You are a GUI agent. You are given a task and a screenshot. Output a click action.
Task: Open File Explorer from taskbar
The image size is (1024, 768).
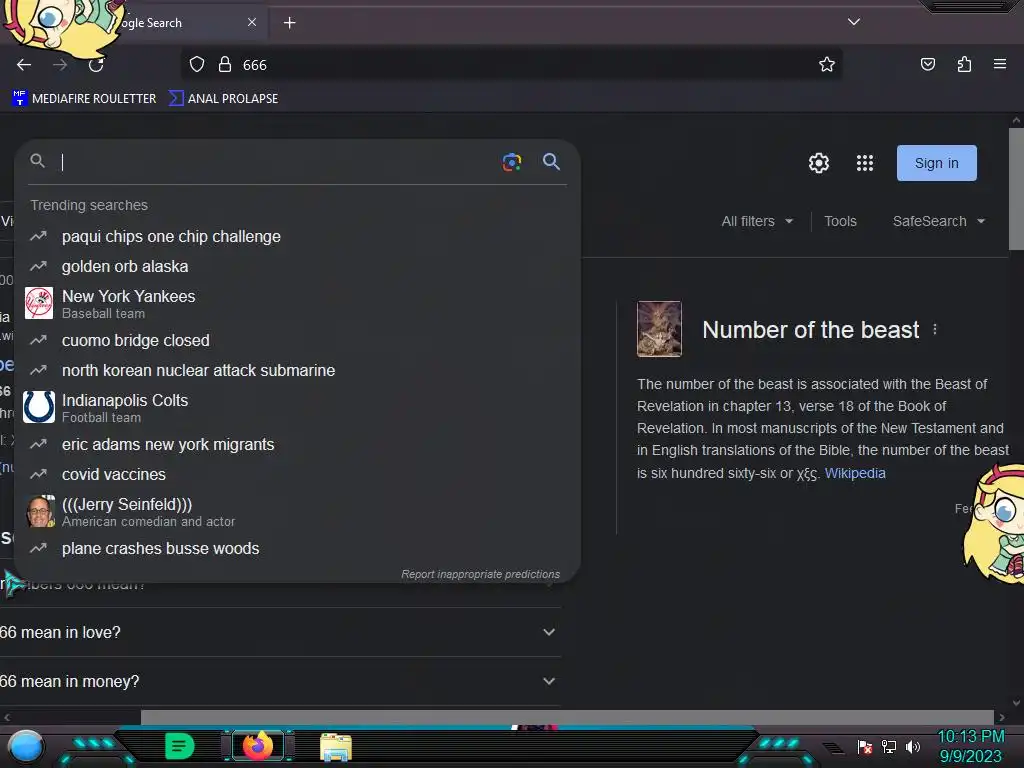click(x=336, y=747)
